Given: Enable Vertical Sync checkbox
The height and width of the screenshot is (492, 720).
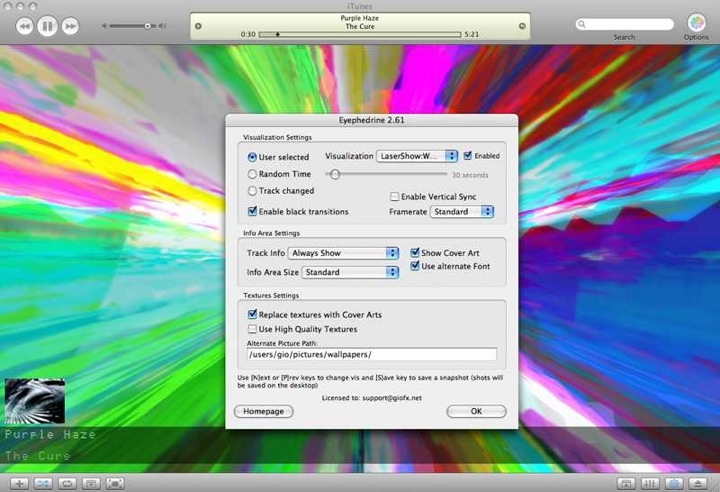Looking at the screenshot, I should pyautogui.click(x=394, y=197).
